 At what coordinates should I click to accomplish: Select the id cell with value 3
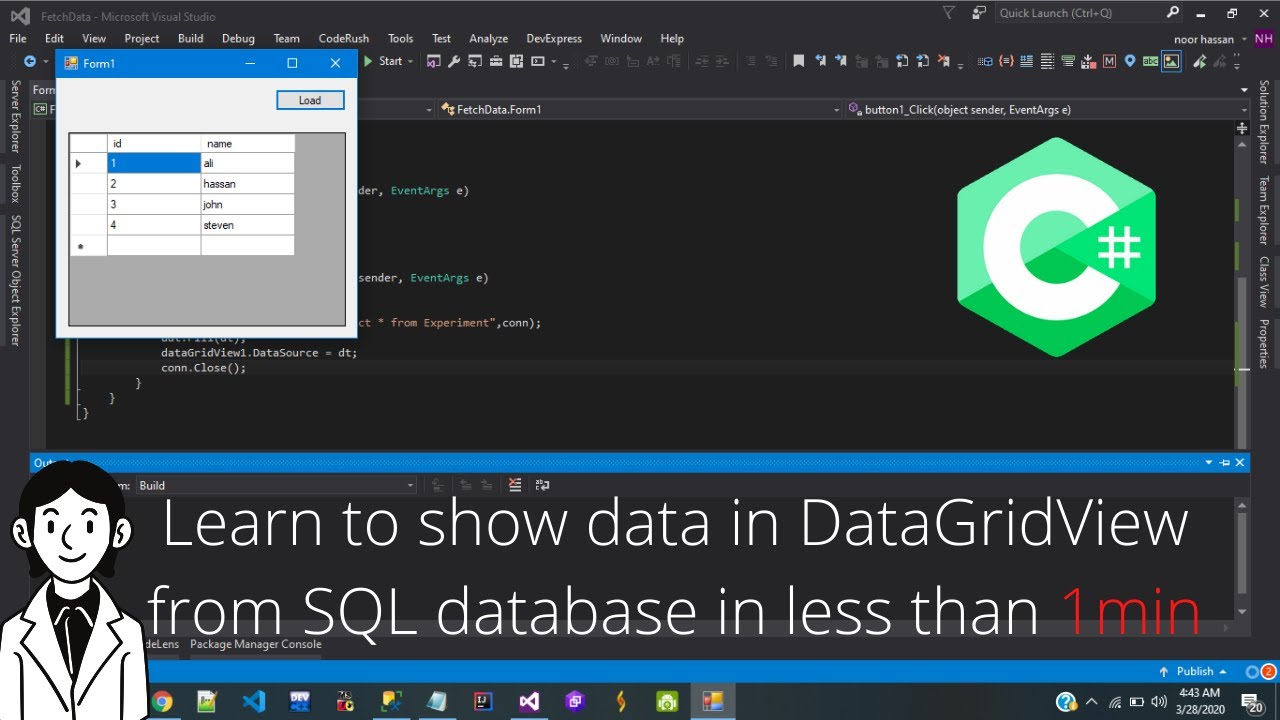pyautogui.click(x=154, y=204)
